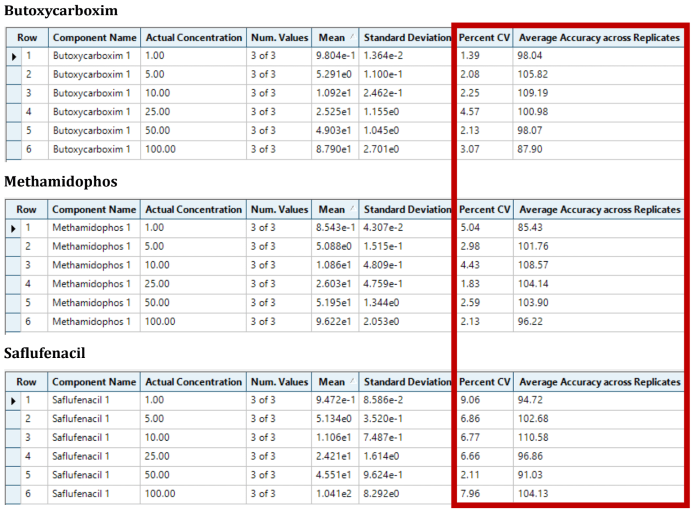Select the 5.04 Percent CV cell
This screenshot has height=513, width=694.
click(x=484, y=229)
